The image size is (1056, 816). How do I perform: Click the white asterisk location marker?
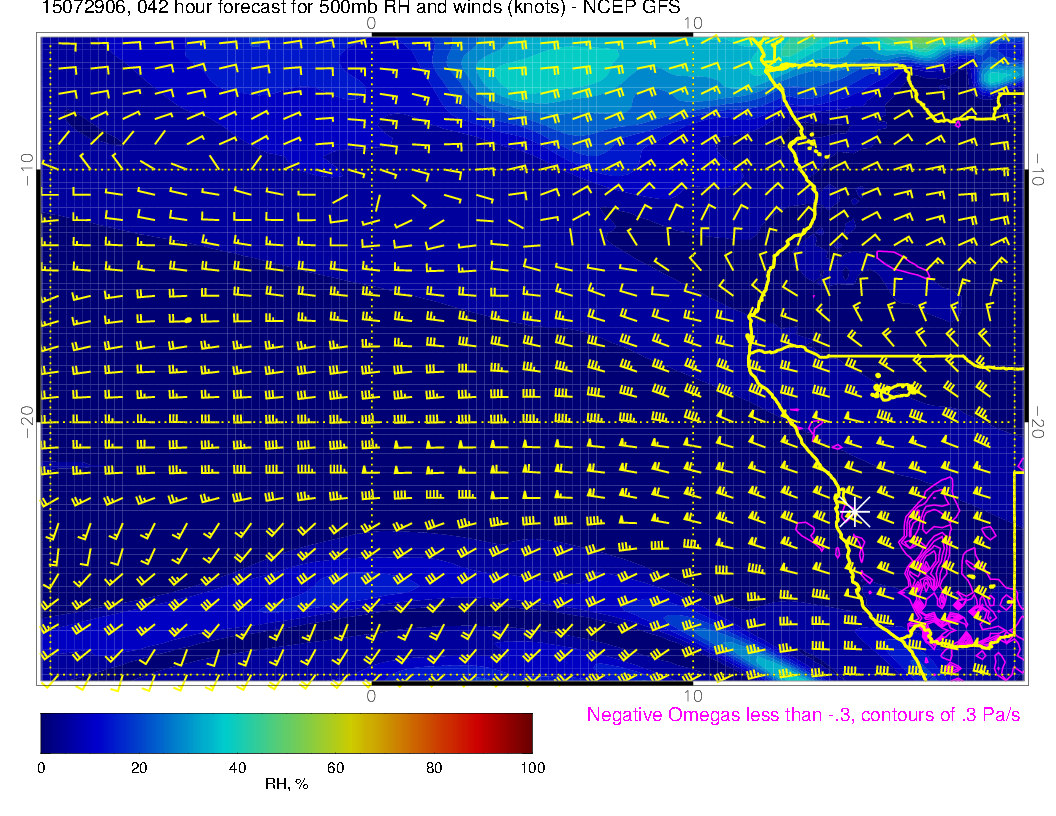coord(854,511)
